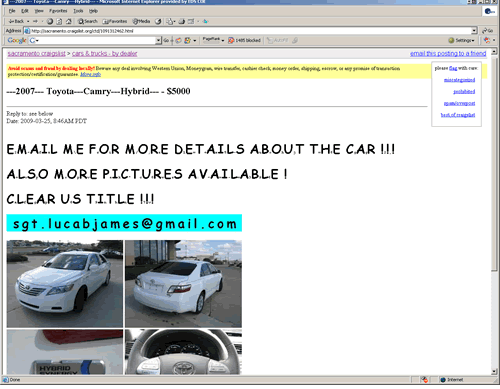Flag the posting as miscategorized
The width and height of the screenshot is (500, 389).
click(459, 80)
